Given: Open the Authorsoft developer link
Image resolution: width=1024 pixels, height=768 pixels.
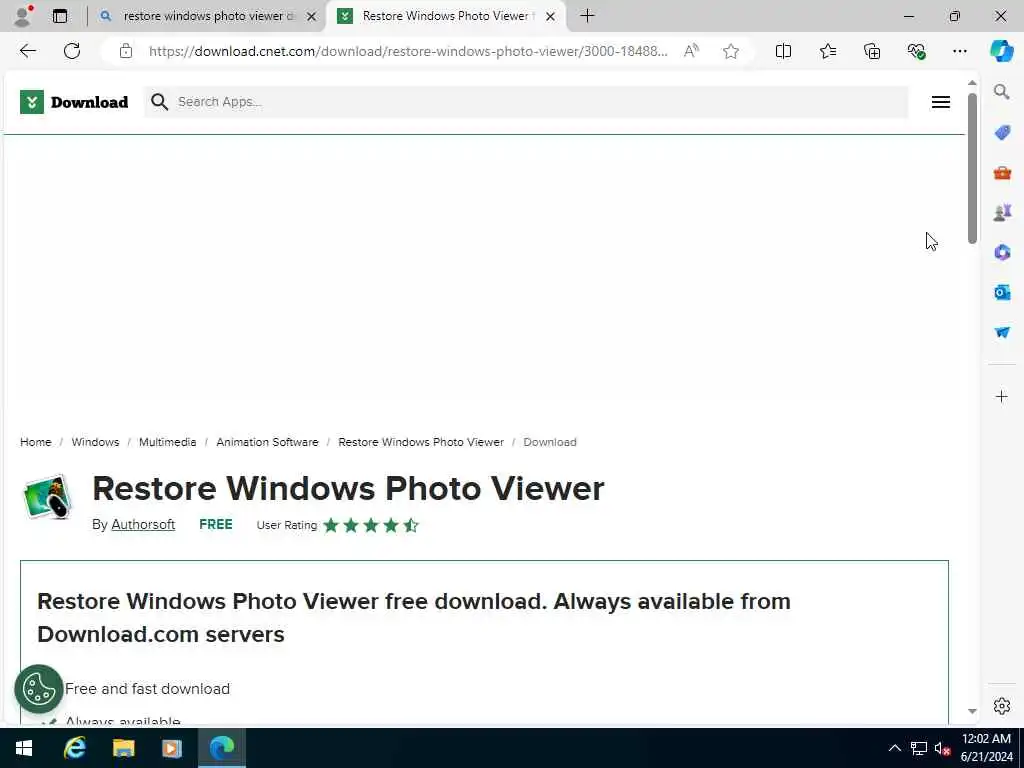Looking at the screenshot, I should [143, 524].
